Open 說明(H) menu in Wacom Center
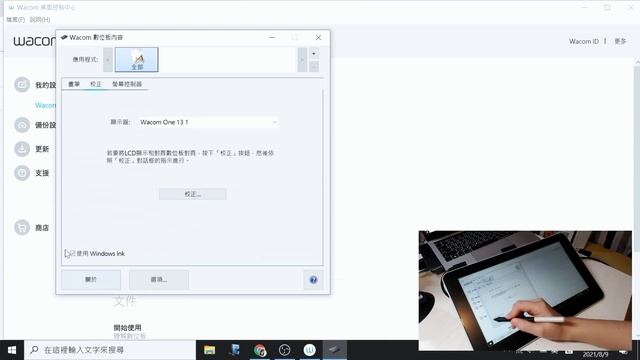The image size is (640, 360). click(40, 20)
